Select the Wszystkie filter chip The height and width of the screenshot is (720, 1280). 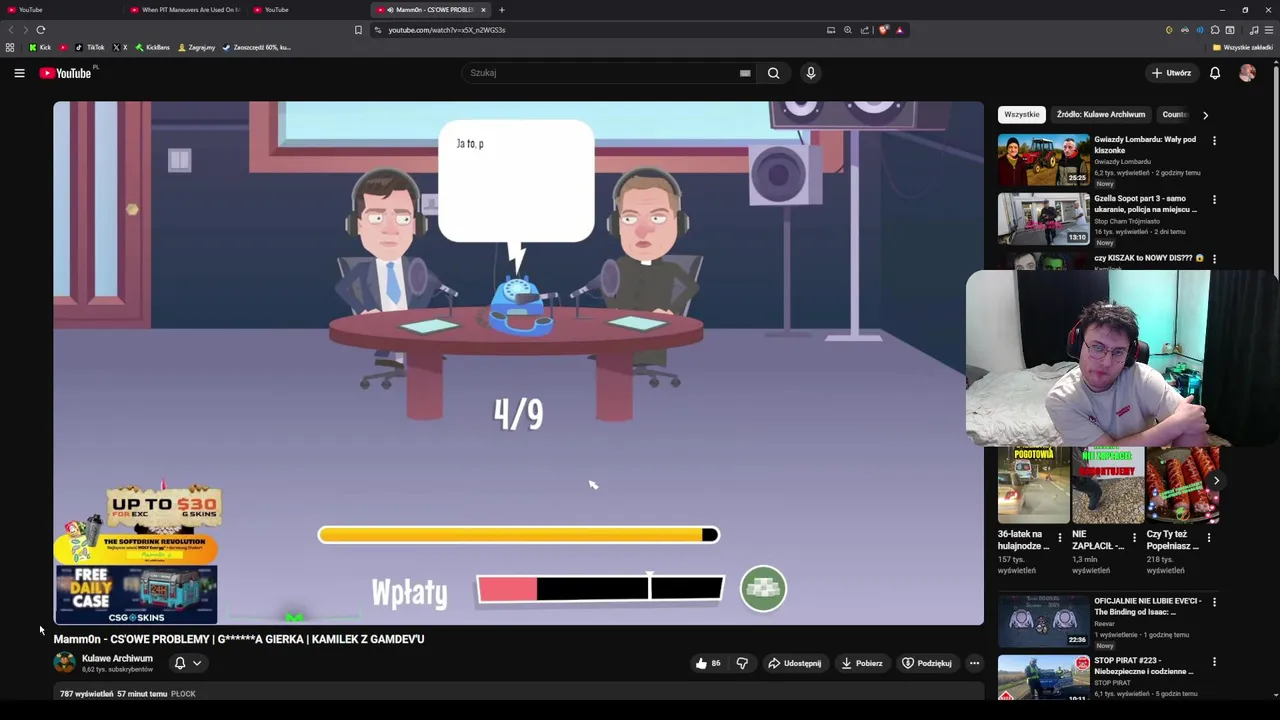pos(1021,115)
